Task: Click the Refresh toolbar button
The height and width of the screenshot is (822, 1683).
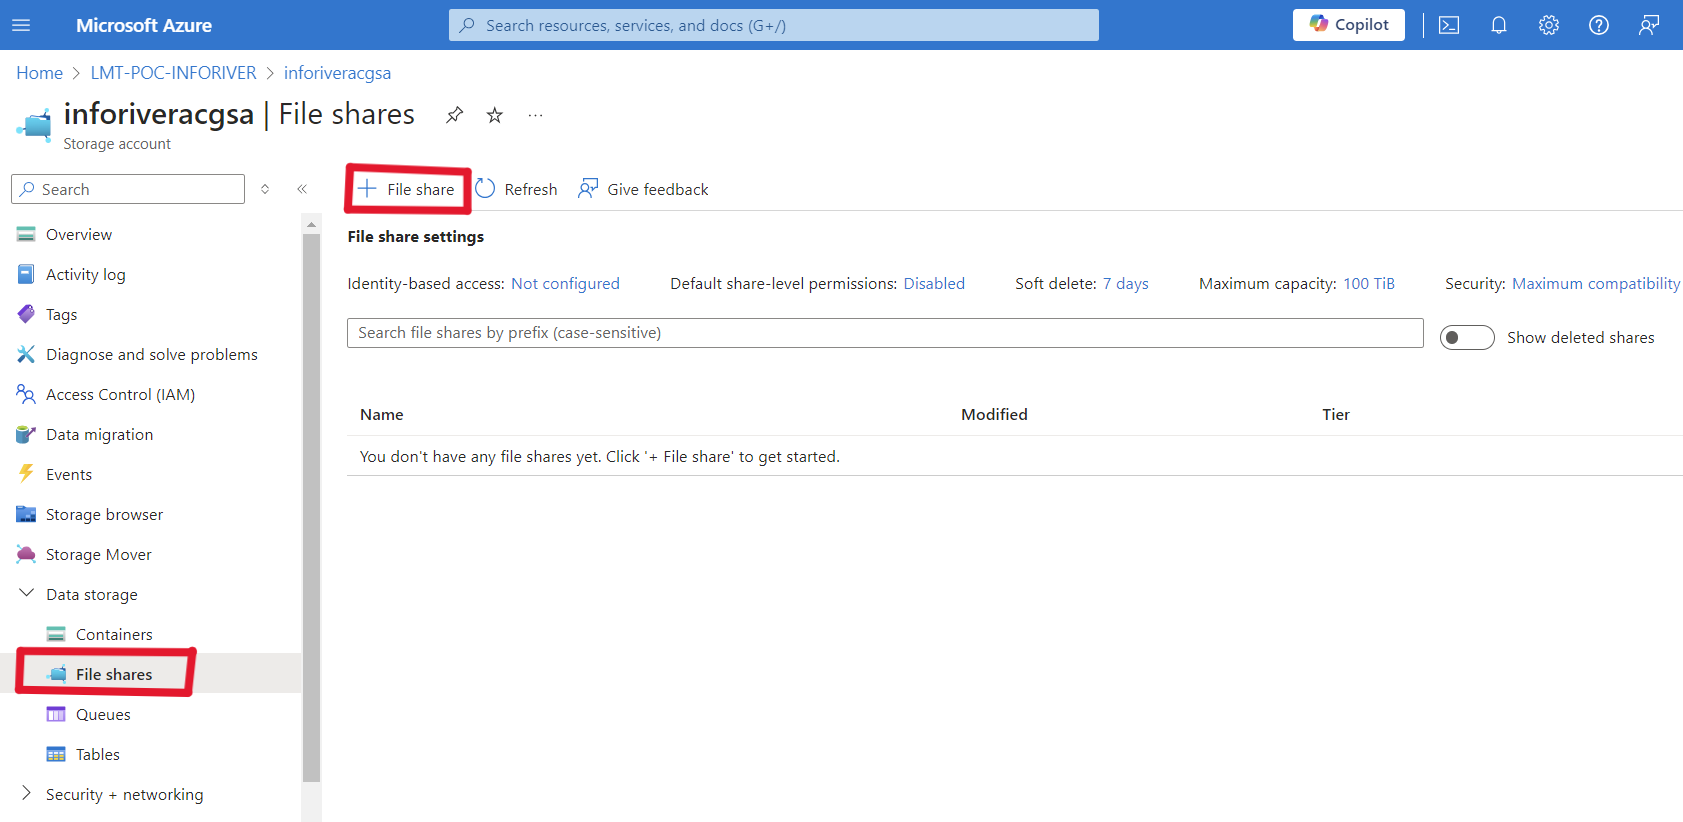Action: click(x=517, y=189)
